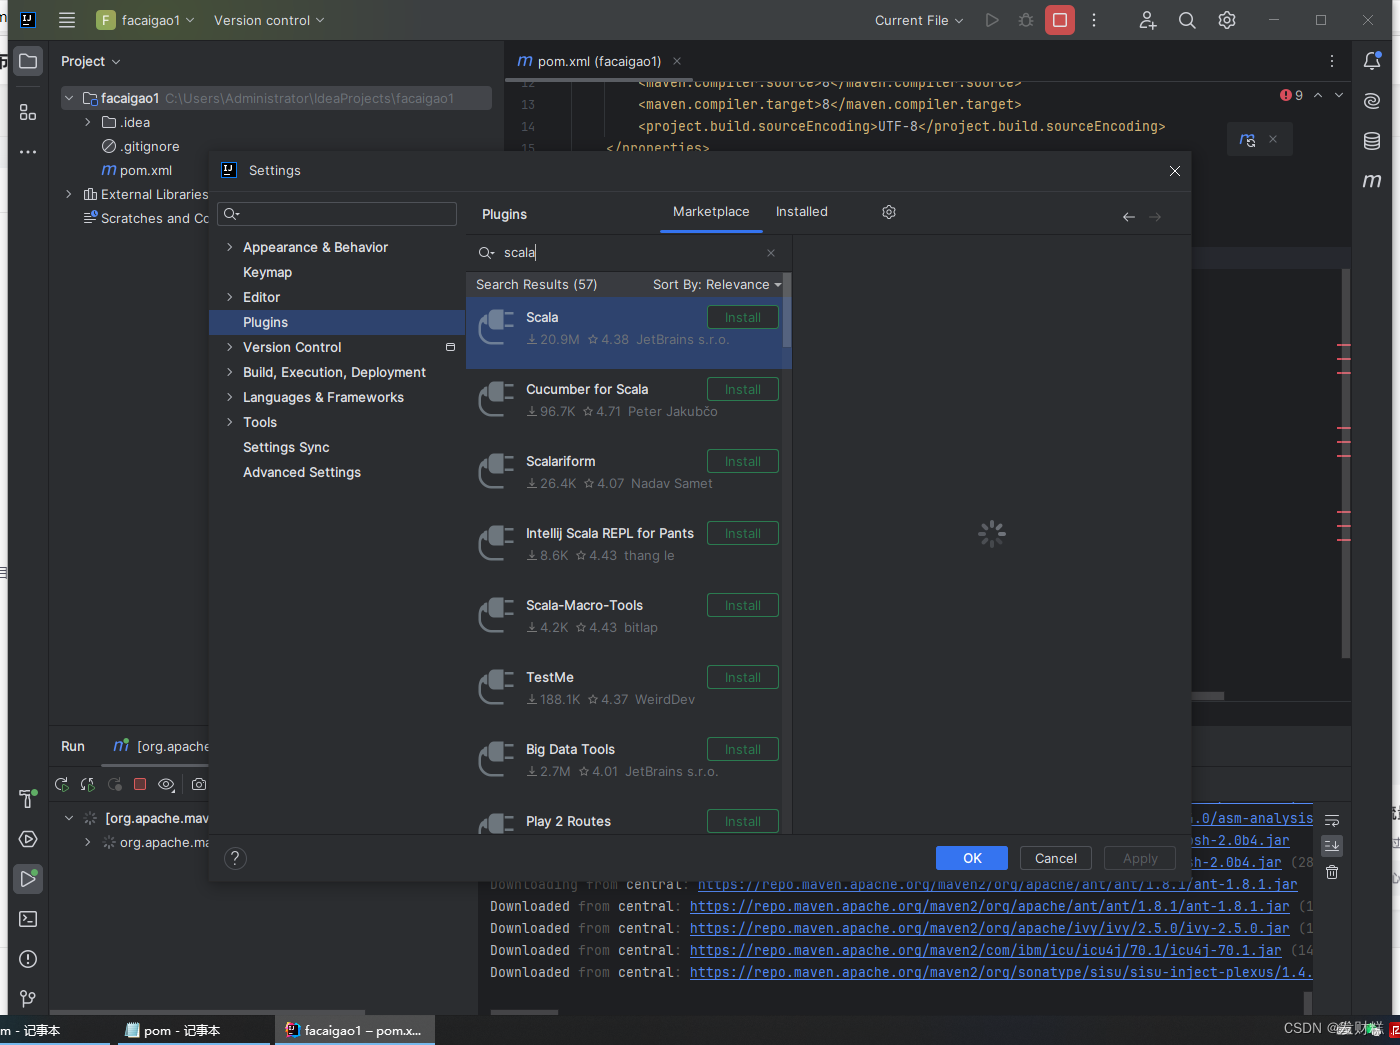
Task: Open the Run tool window icon
Action: pyautogui.click(x=28, y=879)
